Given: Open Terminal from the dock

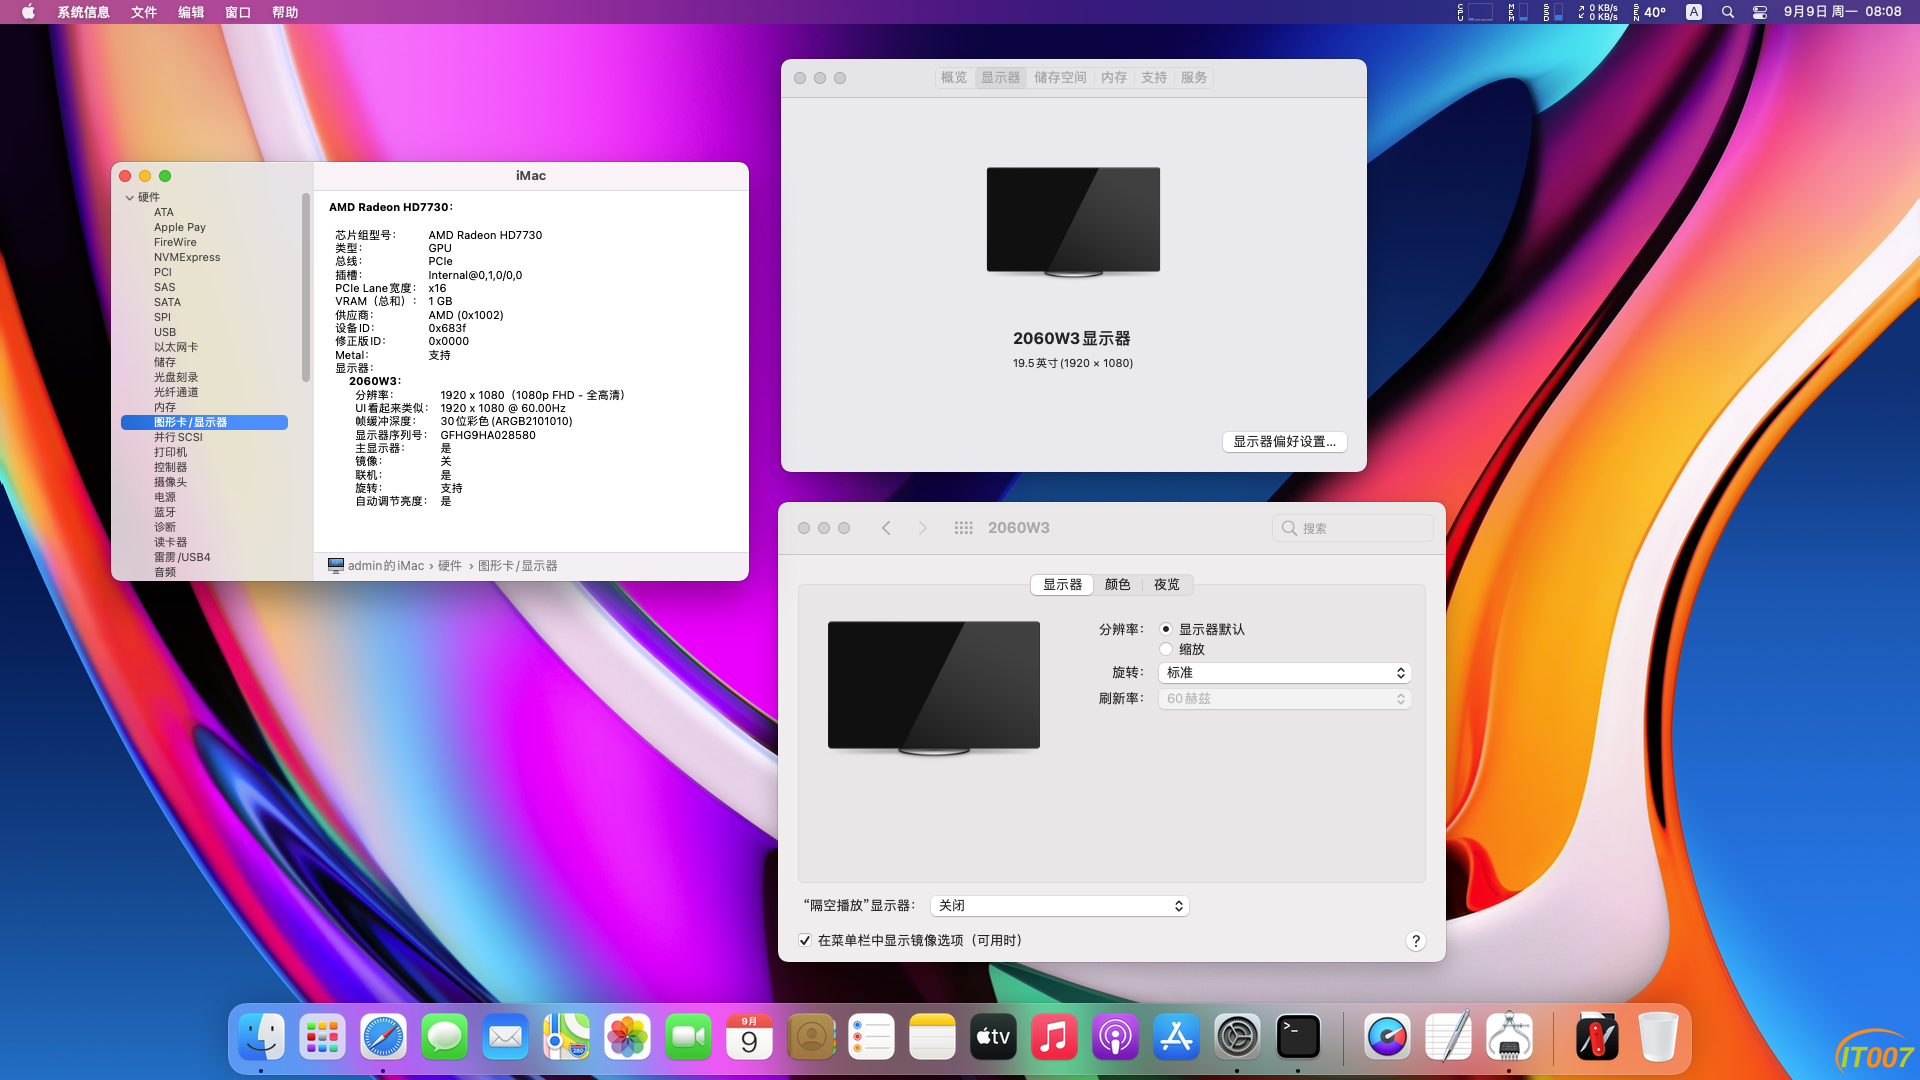Looking at the screenshot, I should tap(1298, 1037).
